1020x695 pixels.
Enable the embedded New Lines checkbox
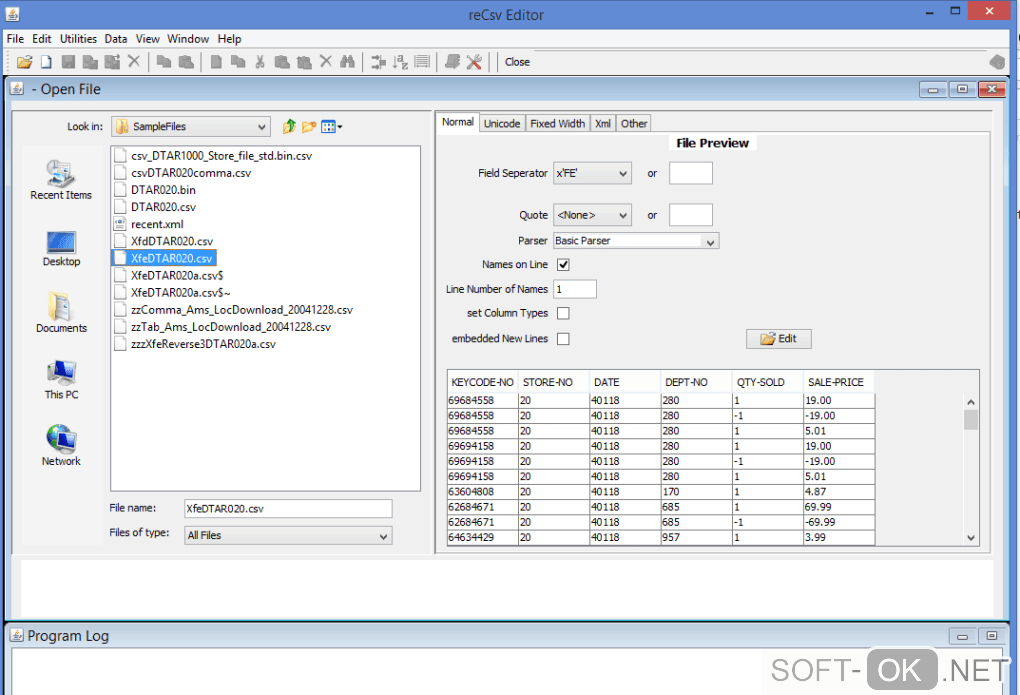tap(563, 339)
